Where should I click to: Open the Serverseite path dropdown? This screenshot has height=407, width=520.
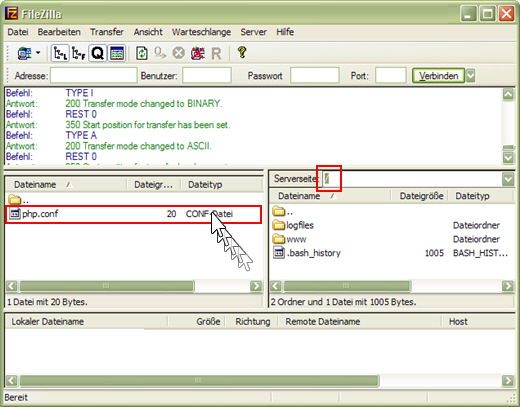tap(508, 179)
